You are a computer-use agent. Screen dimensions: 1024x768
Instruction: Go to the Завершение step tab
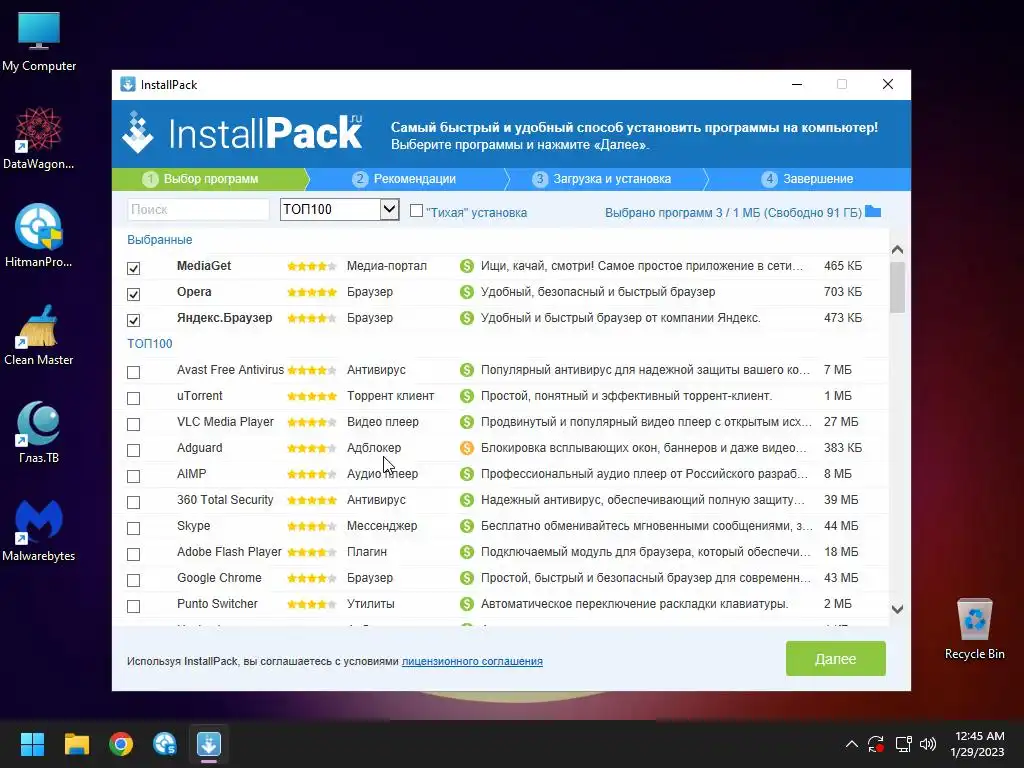pos(808,179)
